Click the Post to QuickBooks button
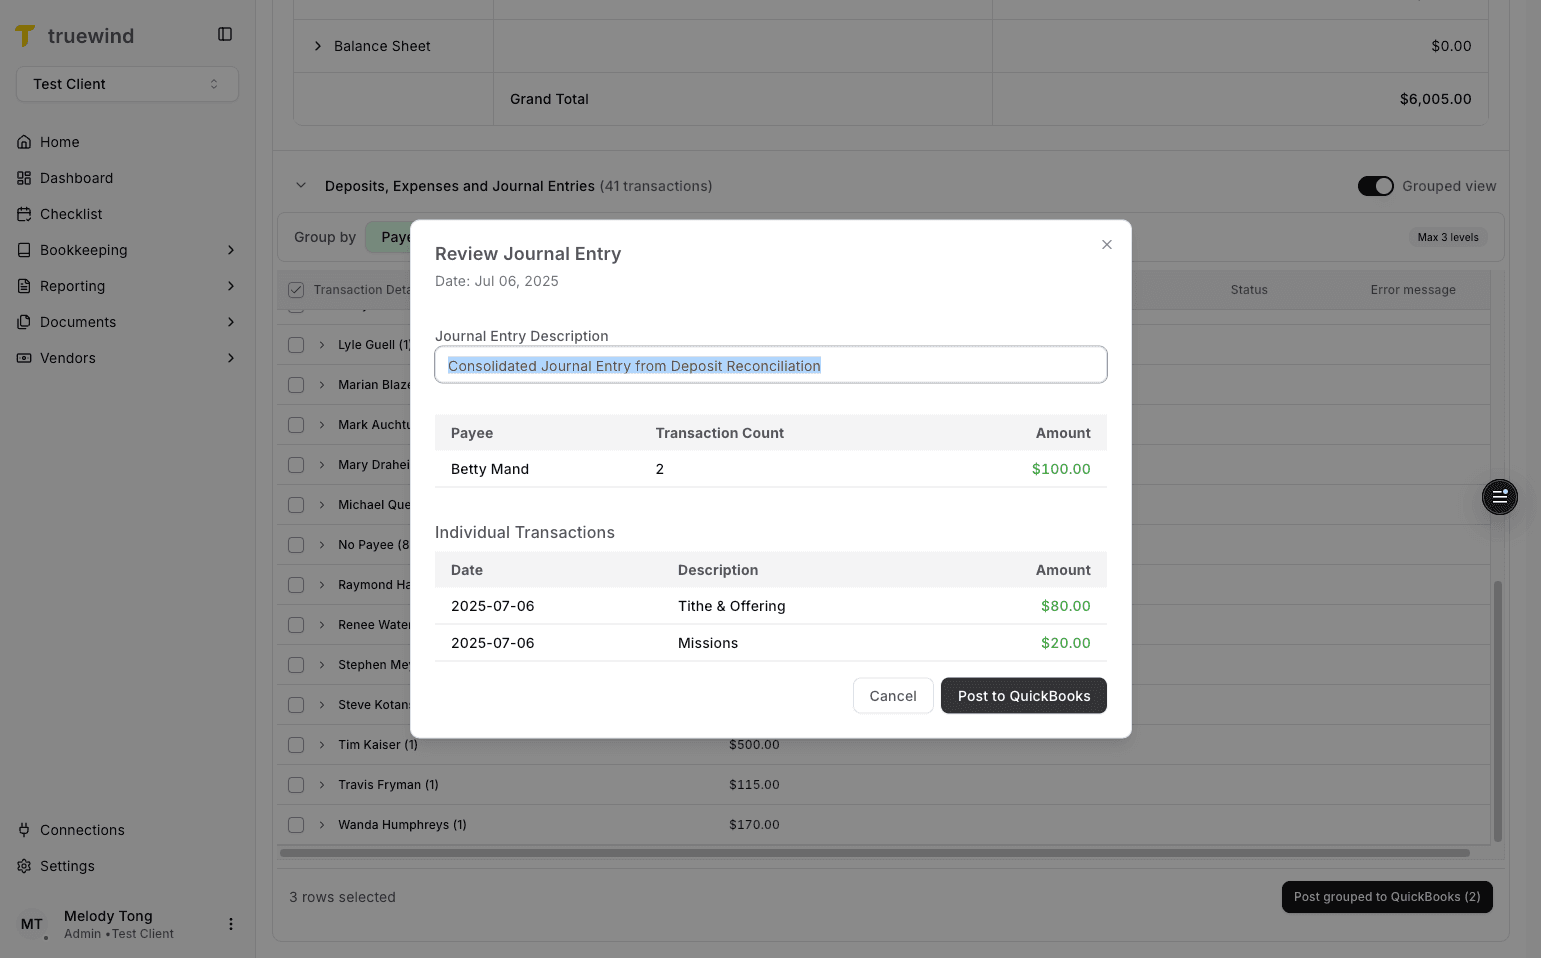 pyautogui.click(x=1023, y=695)
